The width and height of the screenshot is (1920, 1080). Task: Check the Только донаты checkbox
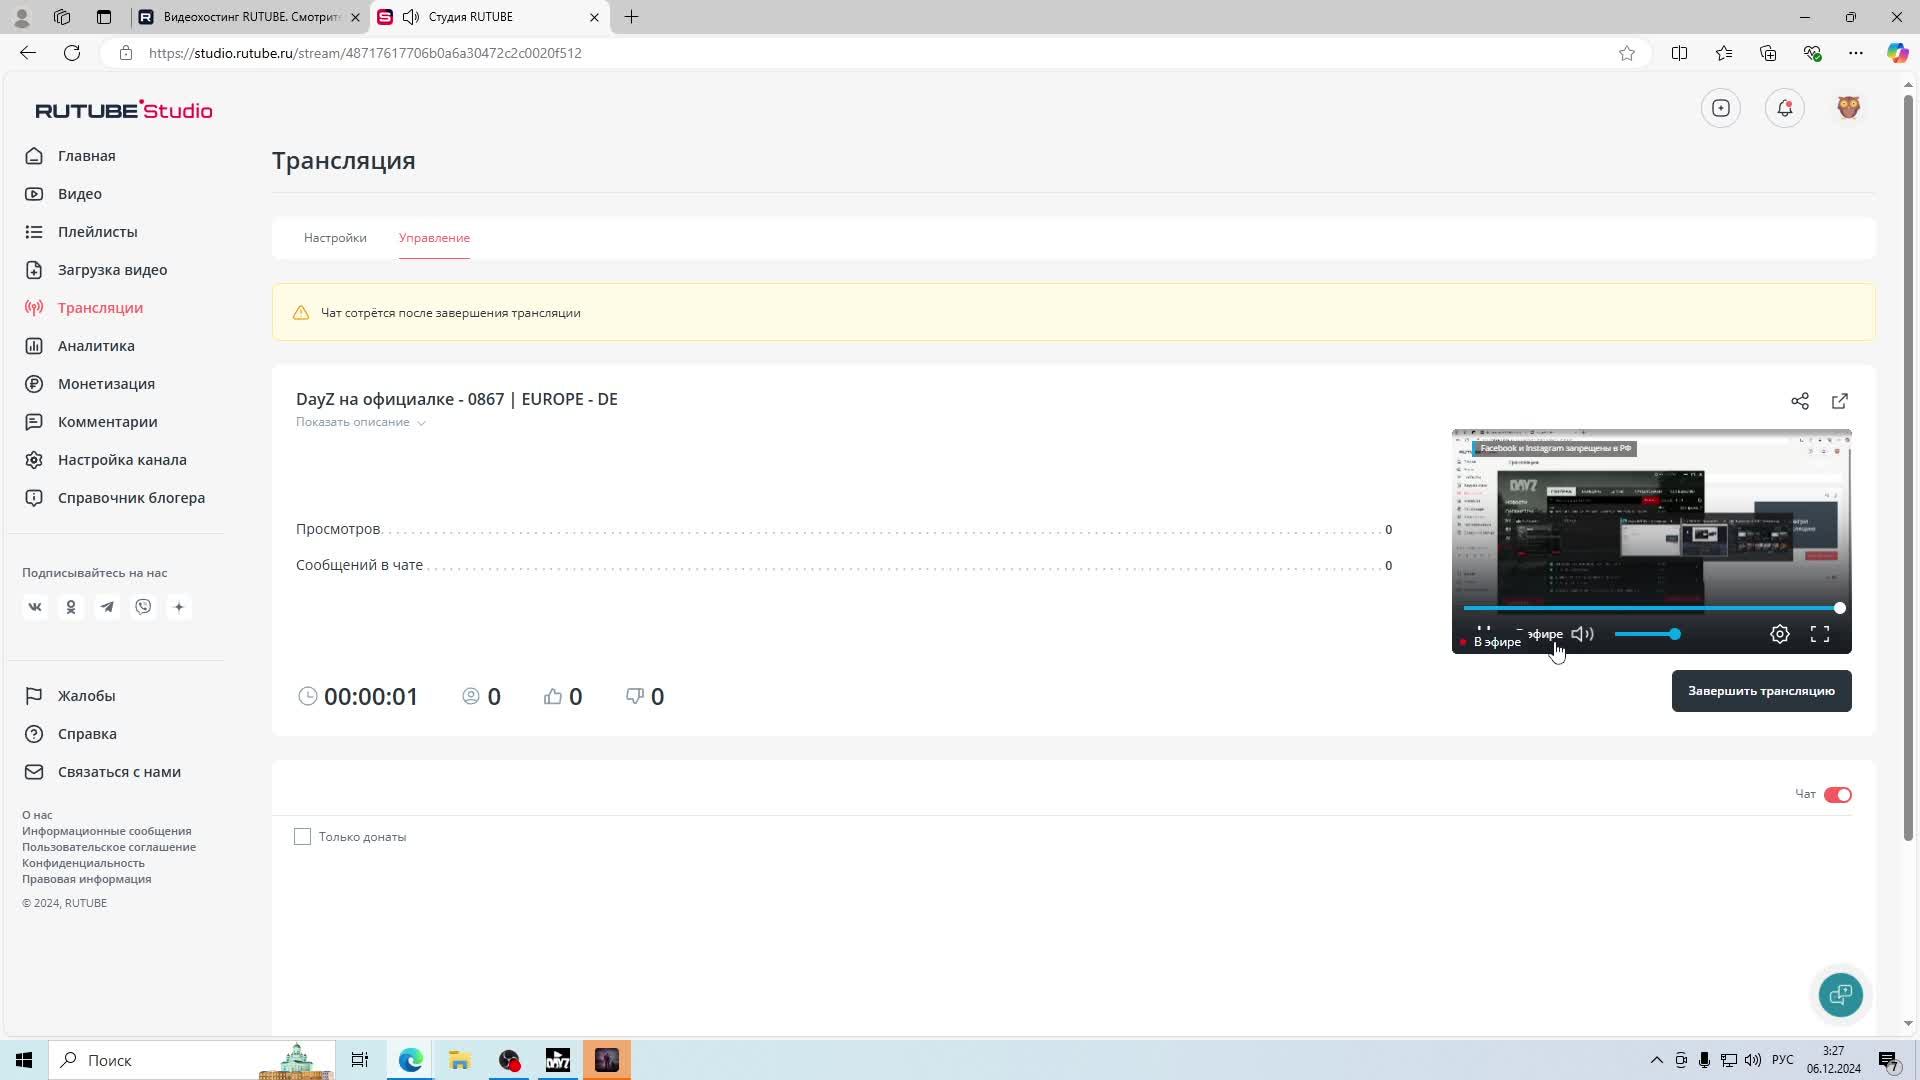click(x=303, y=837)
